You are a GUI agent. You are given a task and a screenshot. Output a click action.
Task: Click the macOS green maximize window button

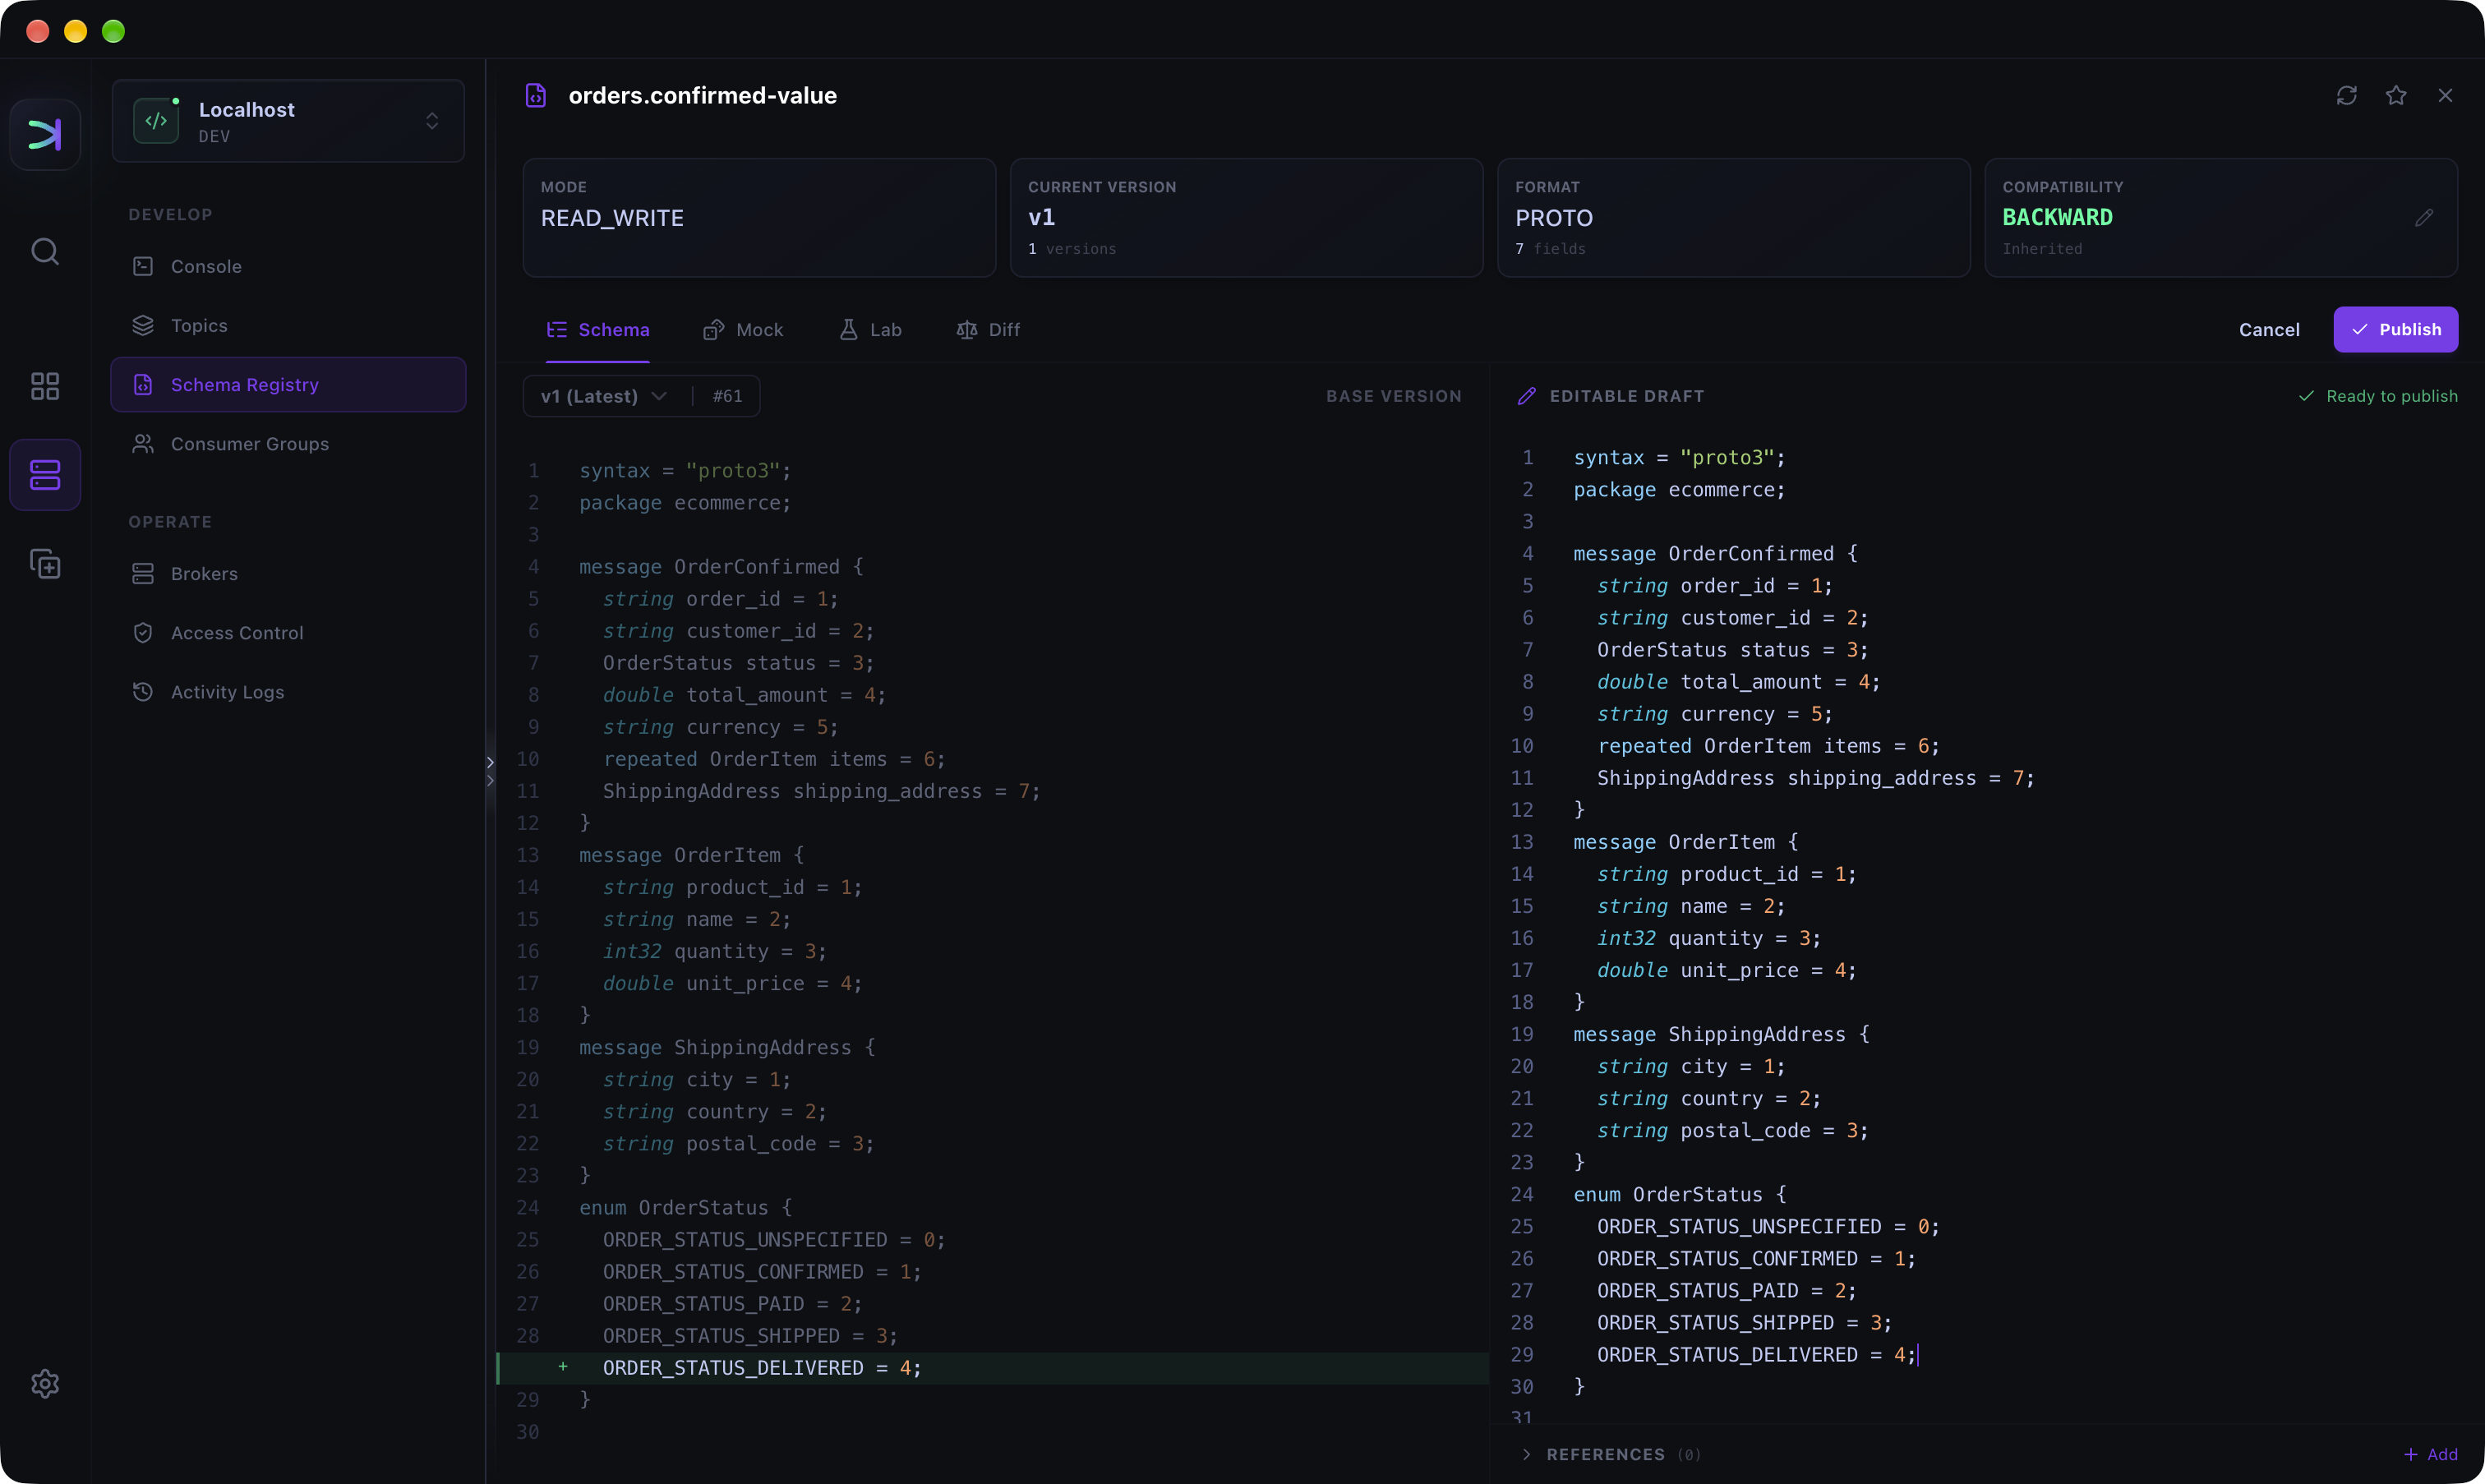pos(114,31)
